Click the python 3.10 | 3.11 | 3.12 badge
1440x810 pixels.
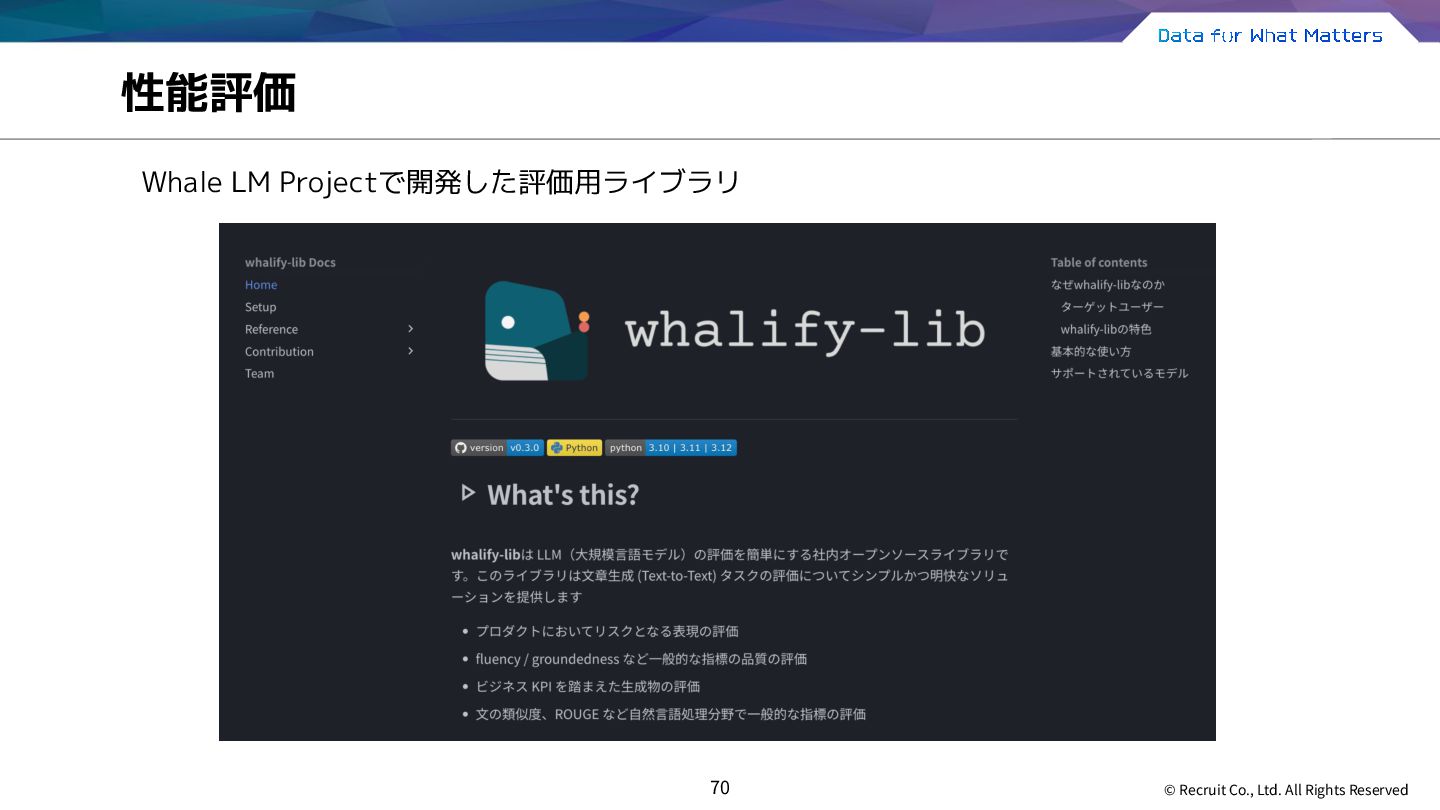coord(671,448)
